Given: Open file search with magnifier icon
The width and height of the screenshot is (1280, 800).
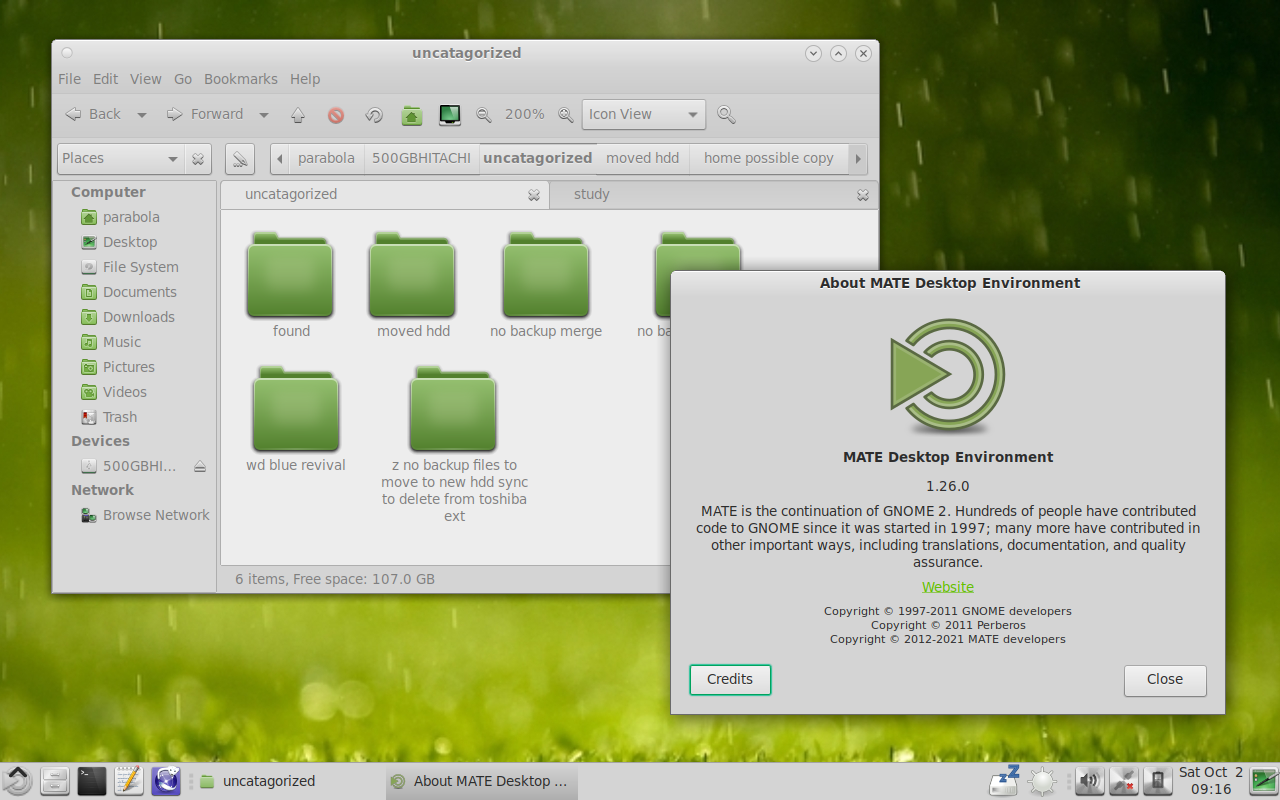Looking at the screenshot, I should [x=727, y=115].
